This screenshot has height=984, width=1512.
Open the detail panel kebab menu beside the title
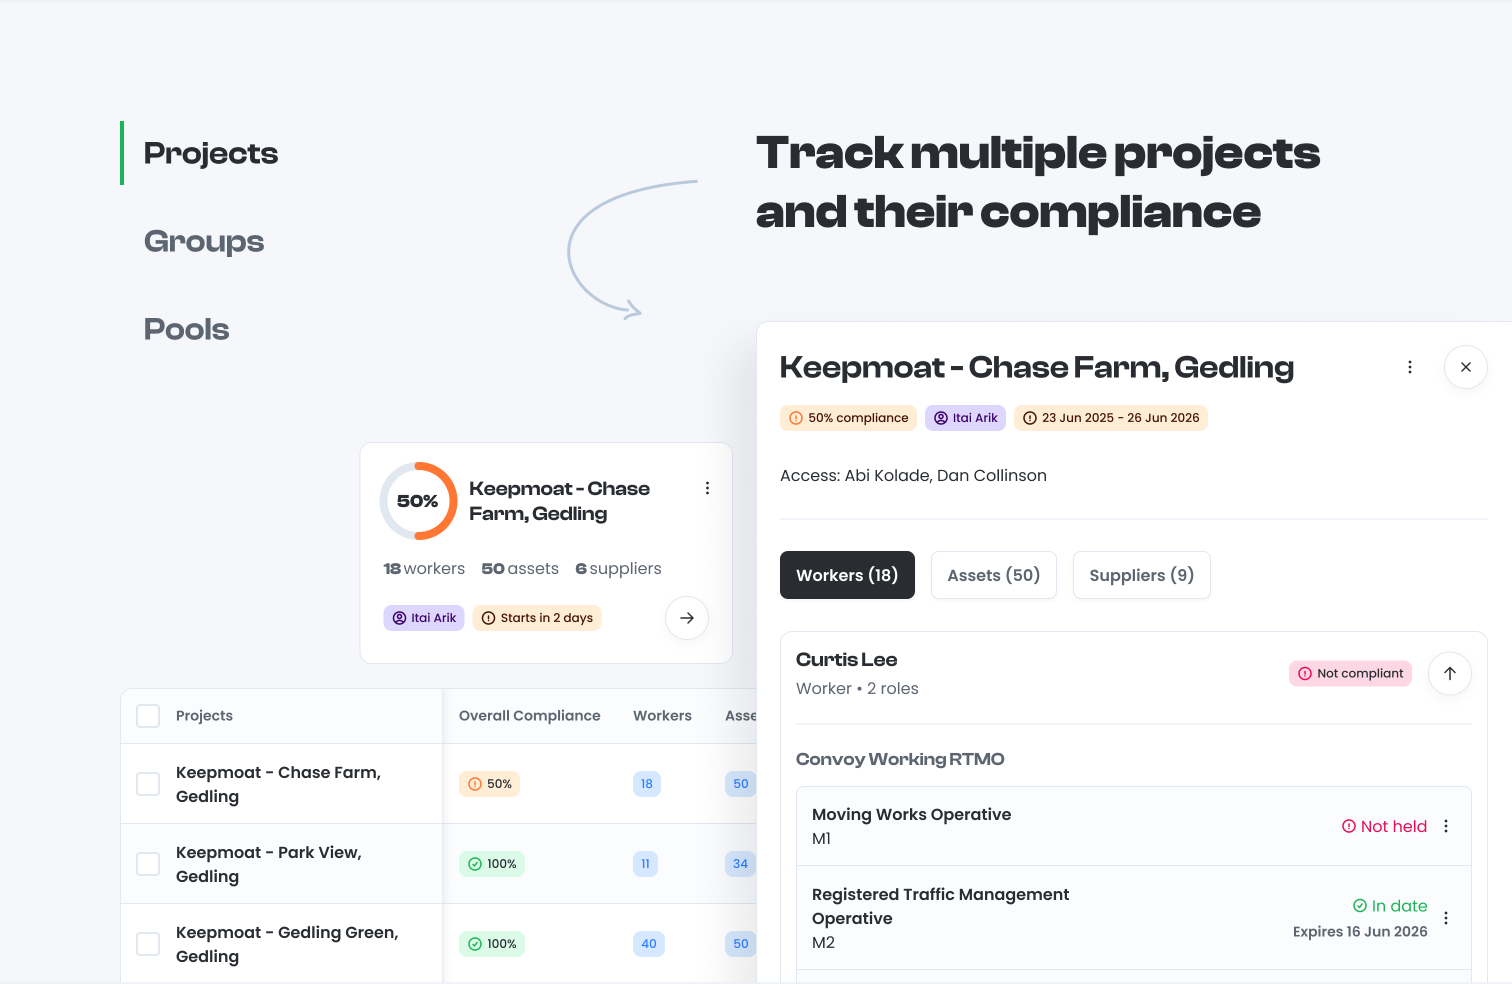(x=1410, y=367)
